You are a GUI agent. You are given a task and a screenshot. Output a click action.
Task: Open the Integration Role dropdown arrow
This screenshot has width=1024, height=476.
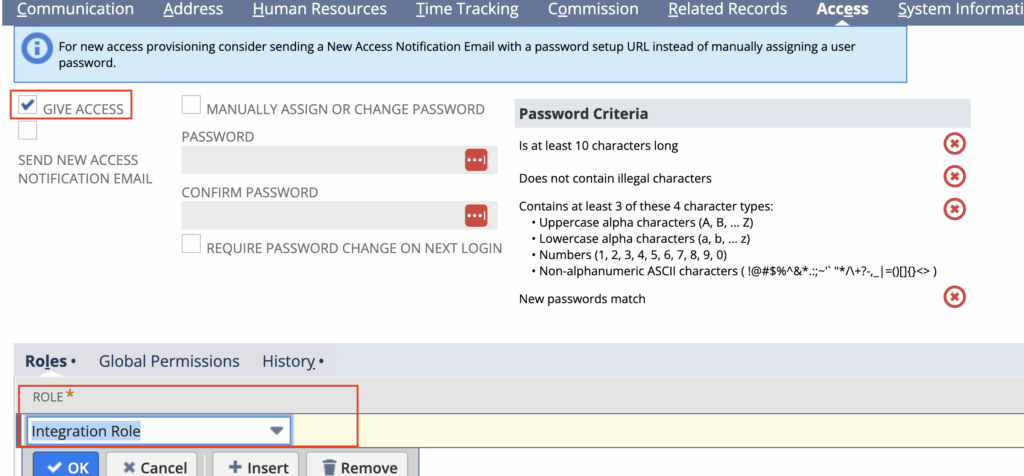(277, 431)
